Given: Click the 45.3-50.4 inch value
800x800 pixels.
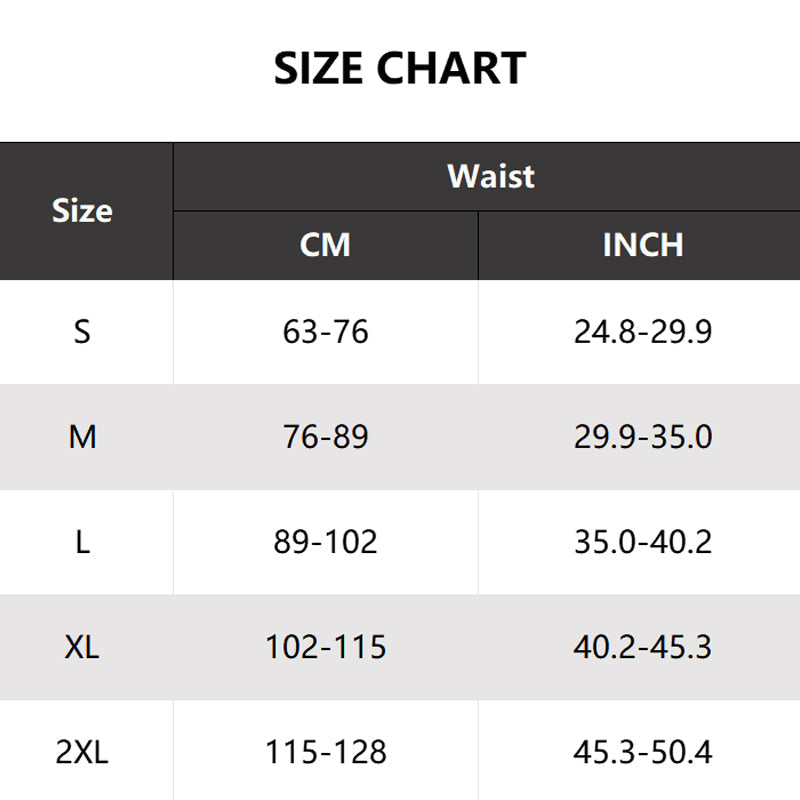Looking at the screenshot, I should click(643, 752).
